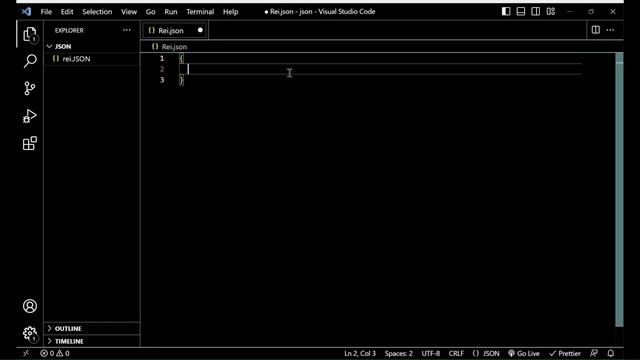Toggle the bottom panel layout icon
The width and height of the screenshot is (640, 360).
click(520, 11)
